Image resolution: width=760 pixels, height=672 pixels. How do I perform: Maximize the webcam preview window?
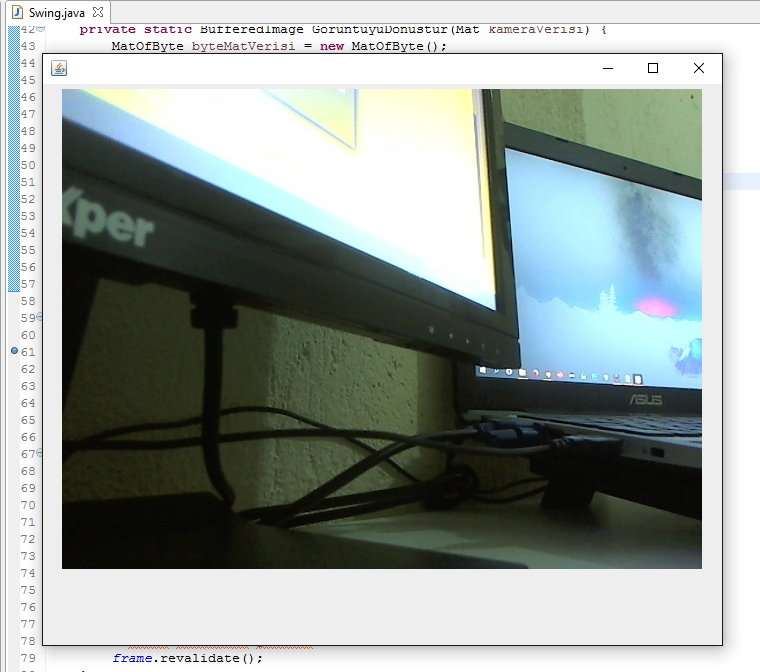653,68
